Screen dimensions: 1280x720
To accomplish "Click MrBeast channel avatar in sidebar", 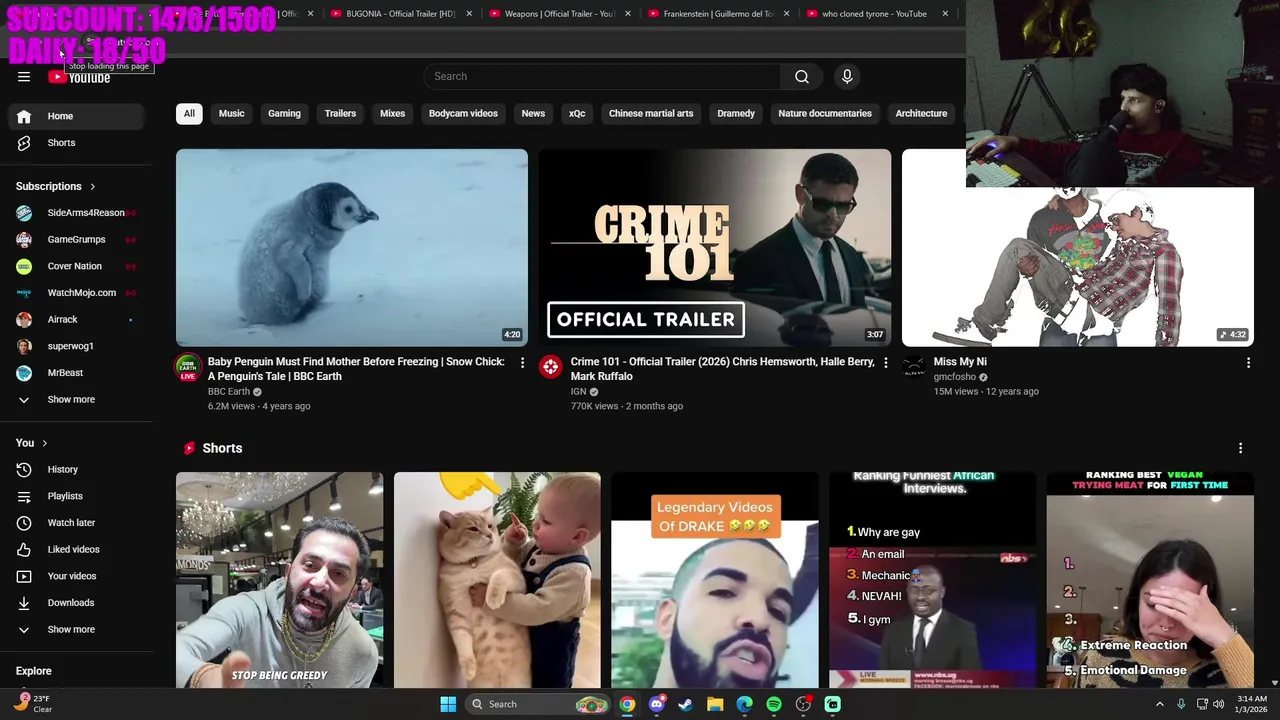I will pos(24,373).
